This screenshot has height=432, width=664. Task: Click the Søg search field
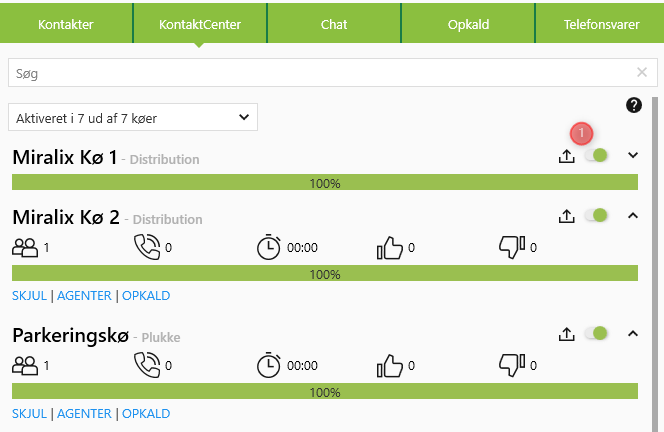320,72
